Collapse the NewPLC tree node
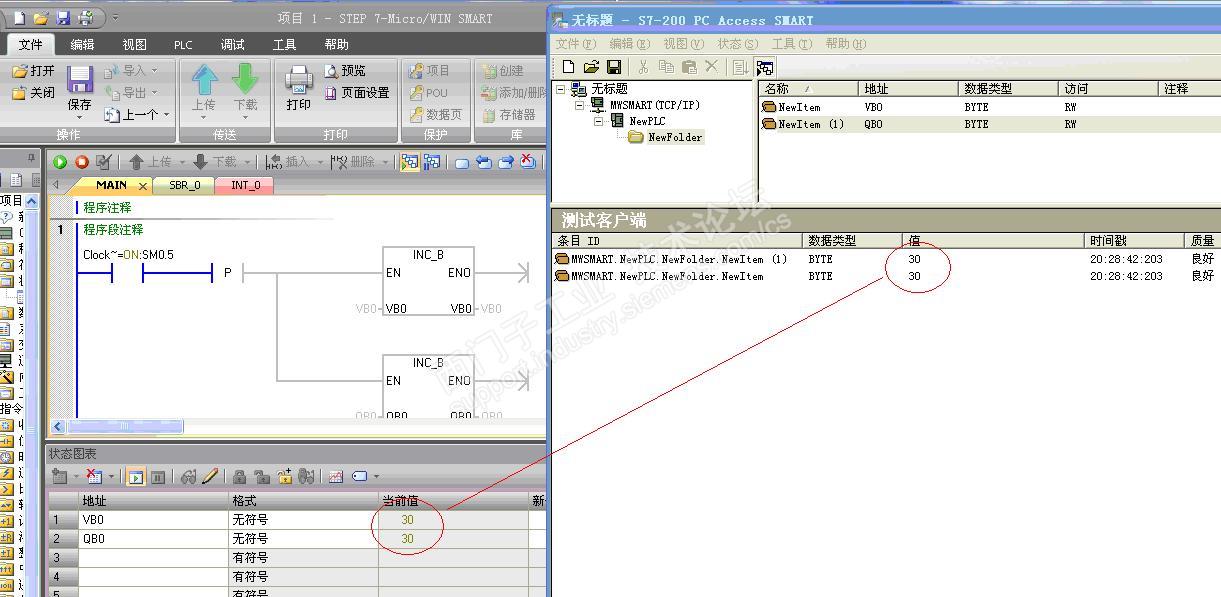1221x597 pixels. click(x=600, y=121)
